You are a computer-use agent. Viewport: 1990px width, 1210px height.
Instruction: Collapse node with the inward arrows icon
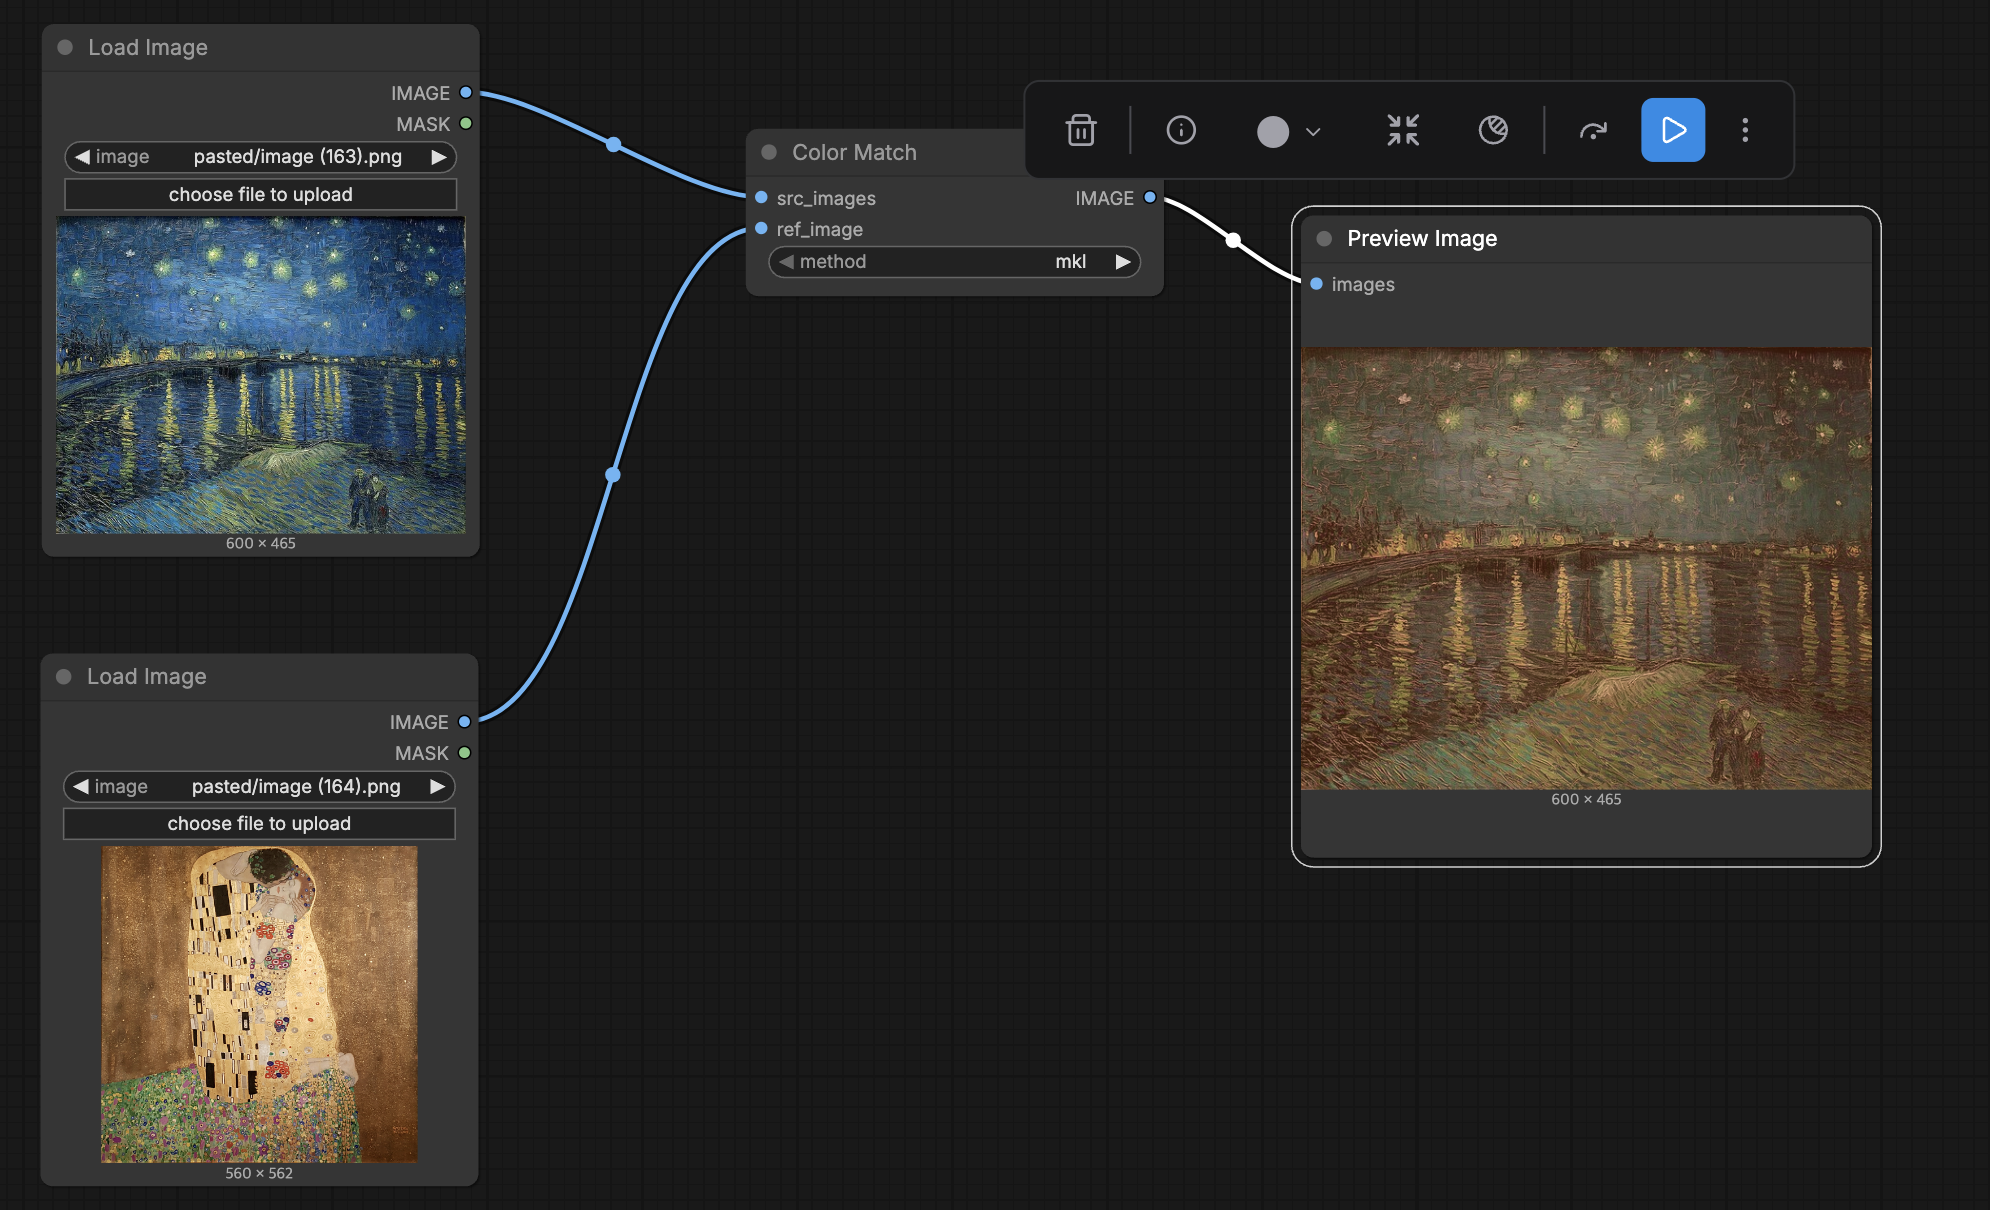1403,130
